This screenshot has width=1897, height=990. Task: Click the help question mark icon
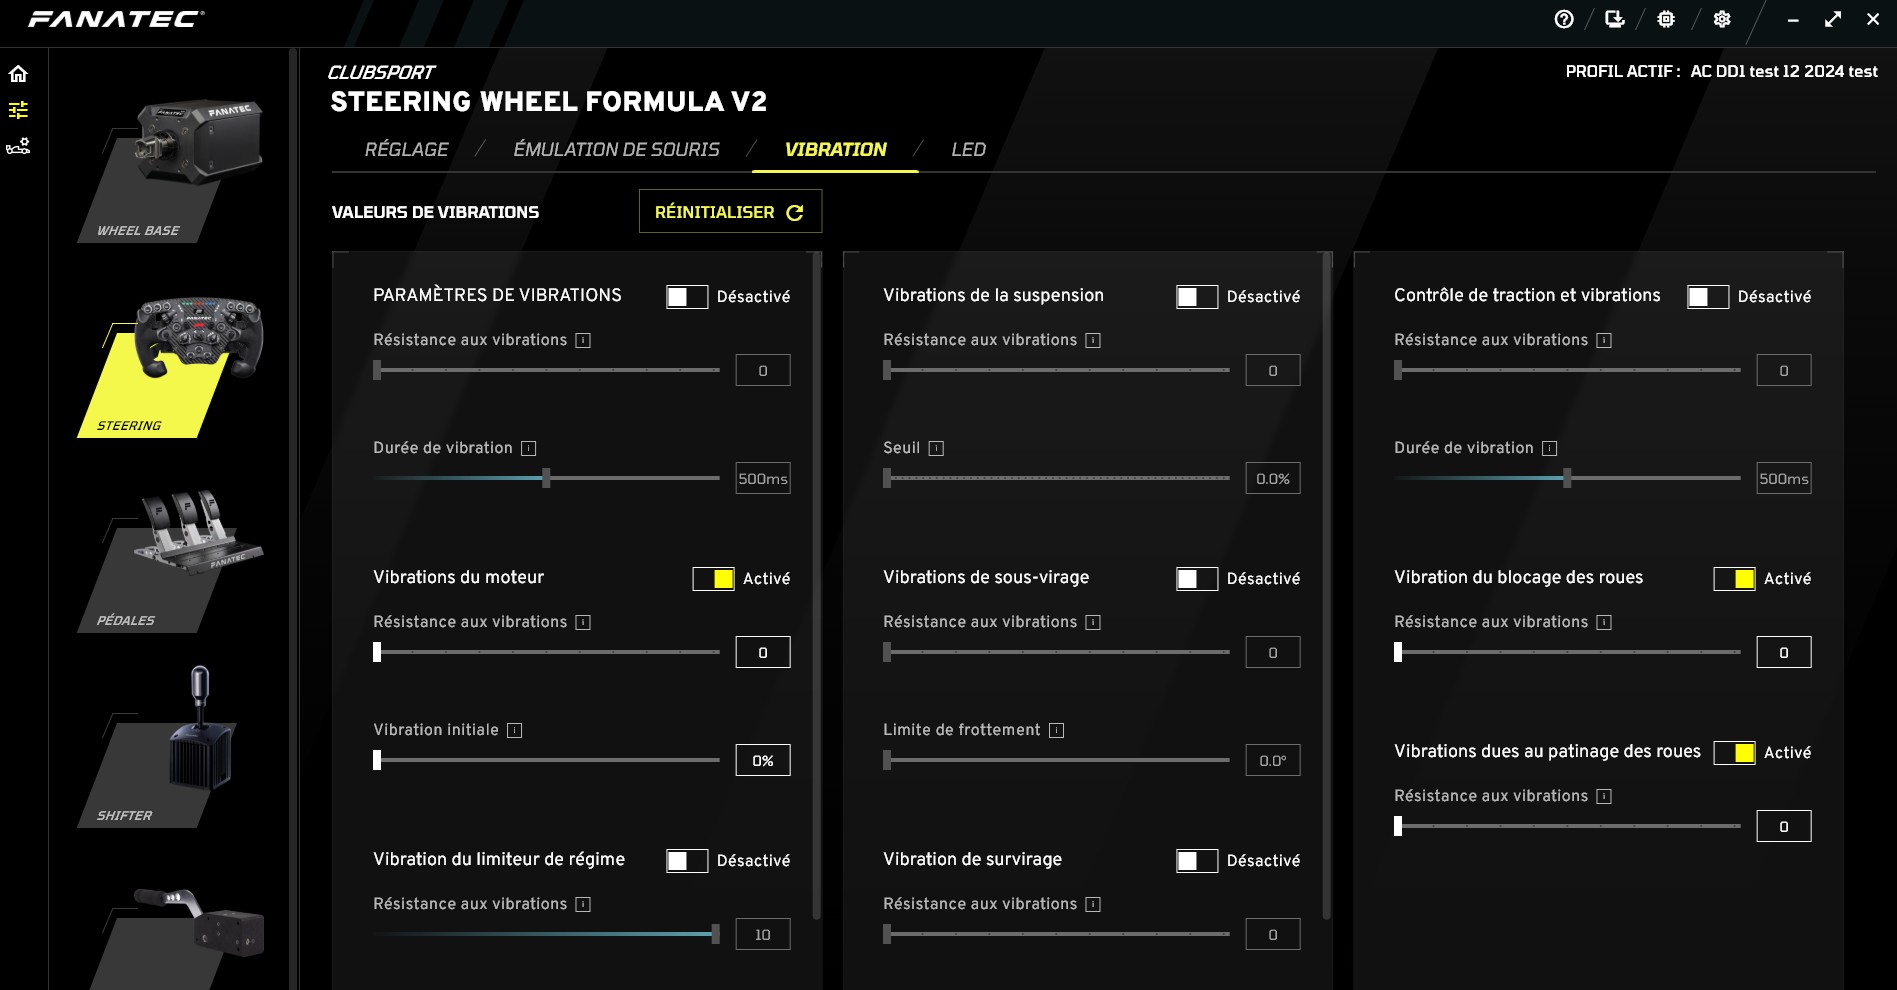(1563, 18)
